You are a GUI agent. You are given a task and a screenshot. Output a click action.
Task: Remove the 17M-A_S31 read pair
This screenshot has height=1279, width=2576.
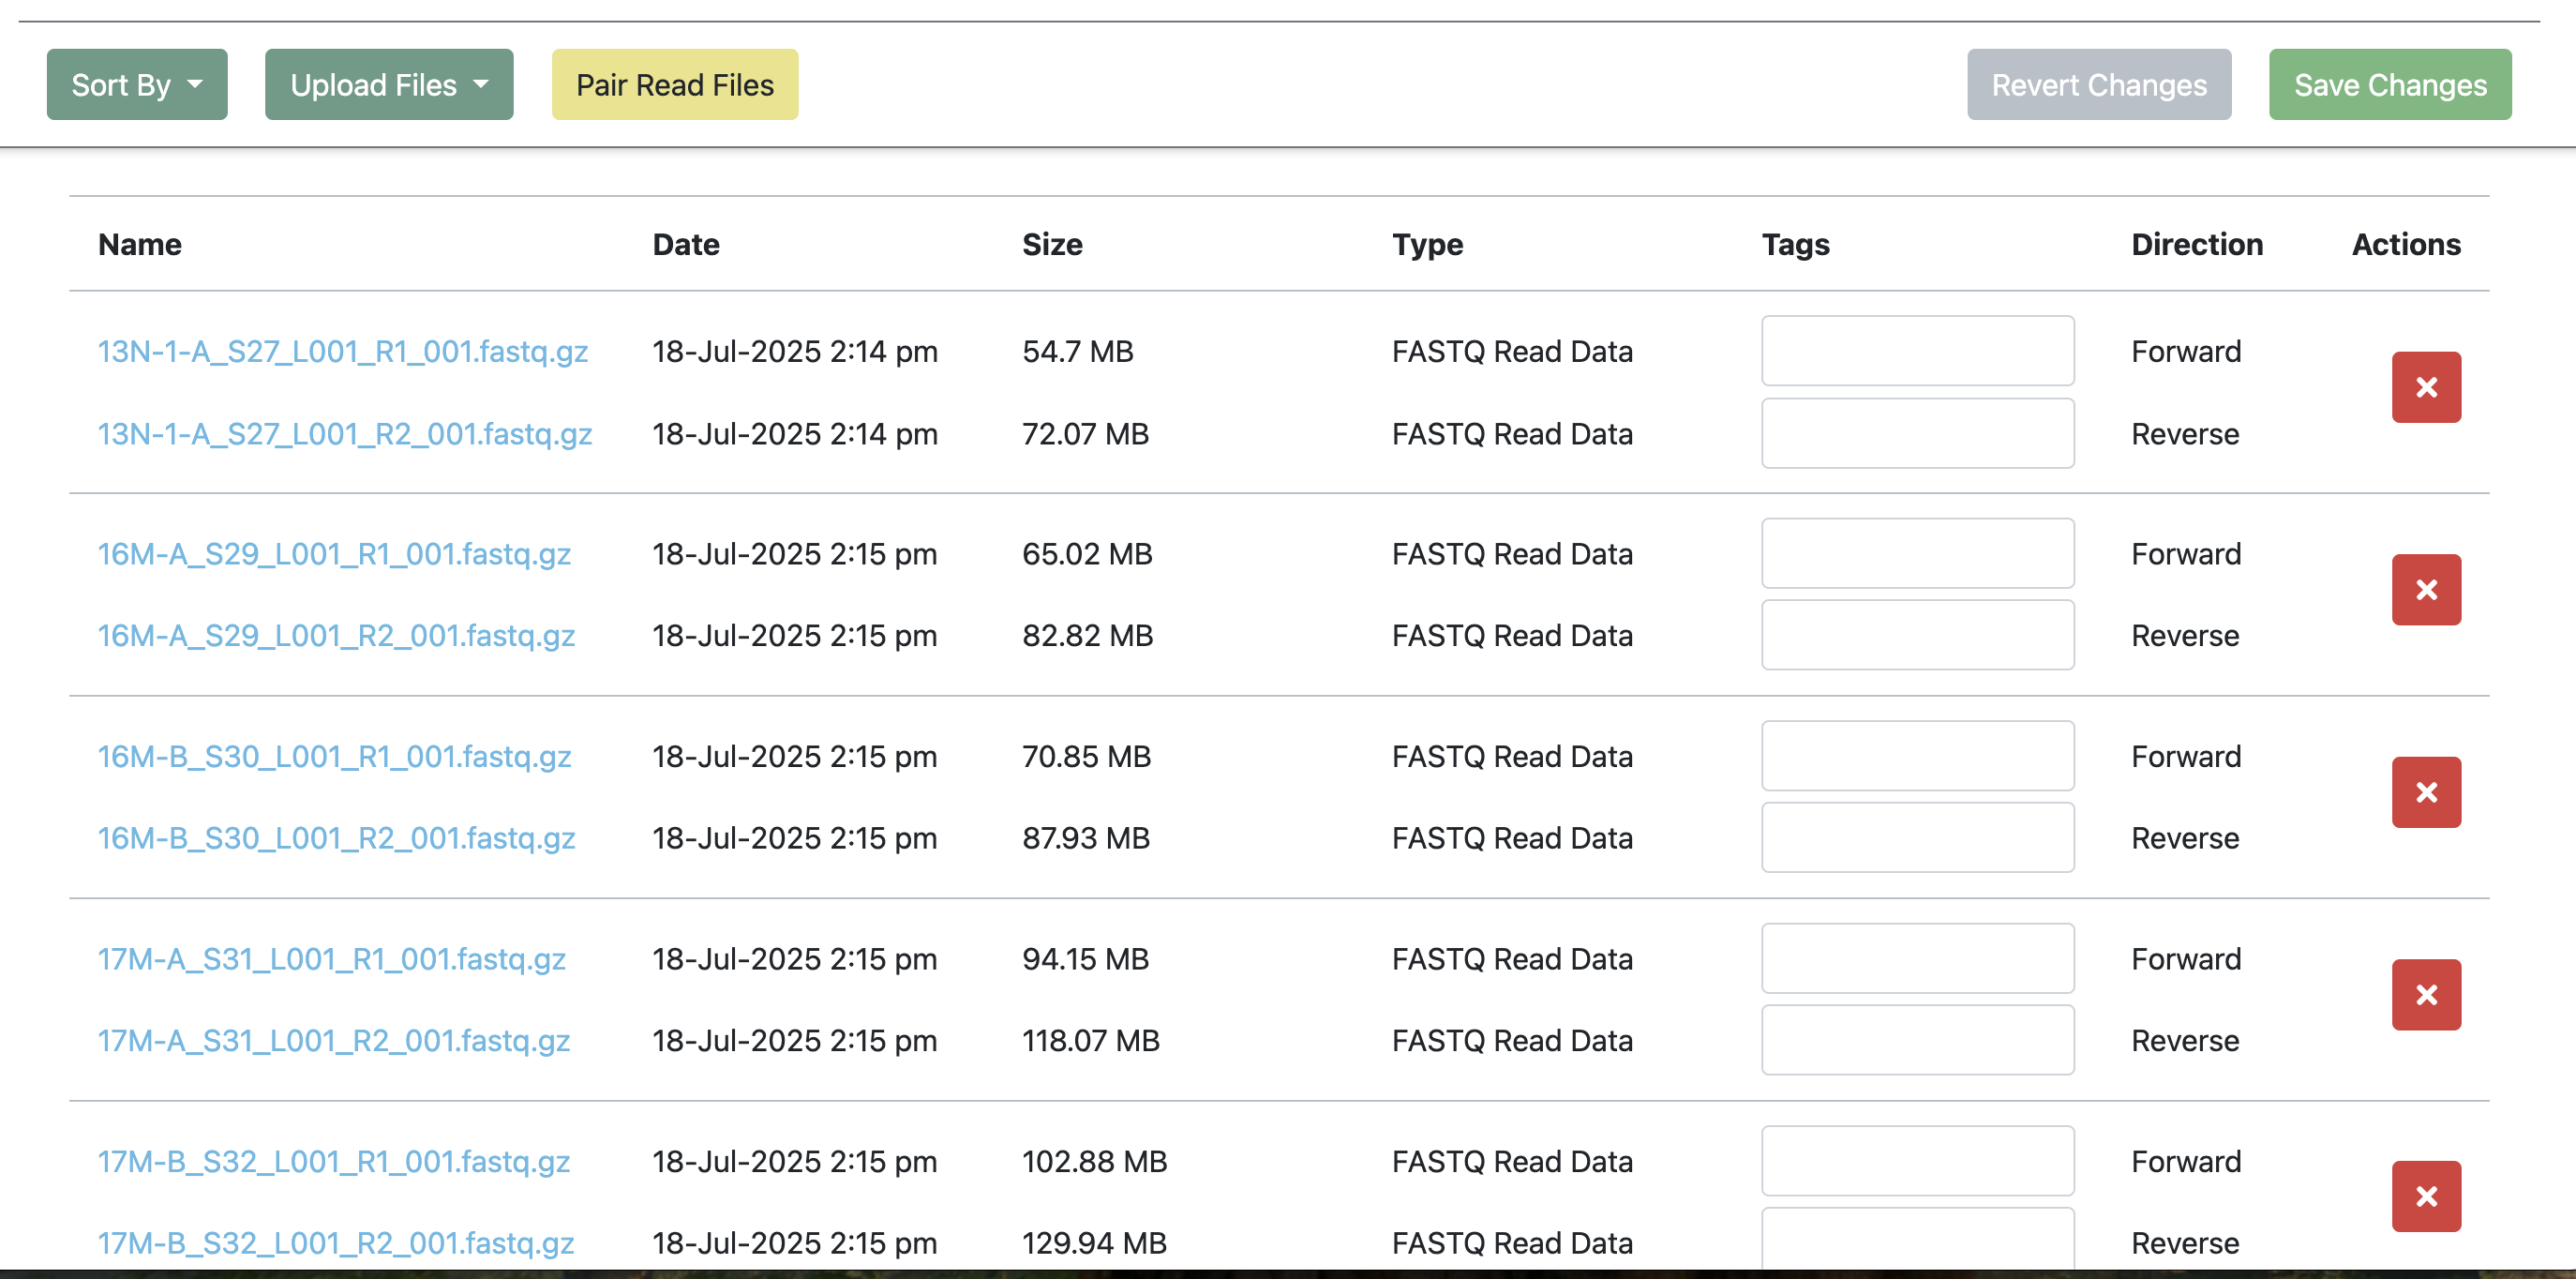coord(2426,994)
